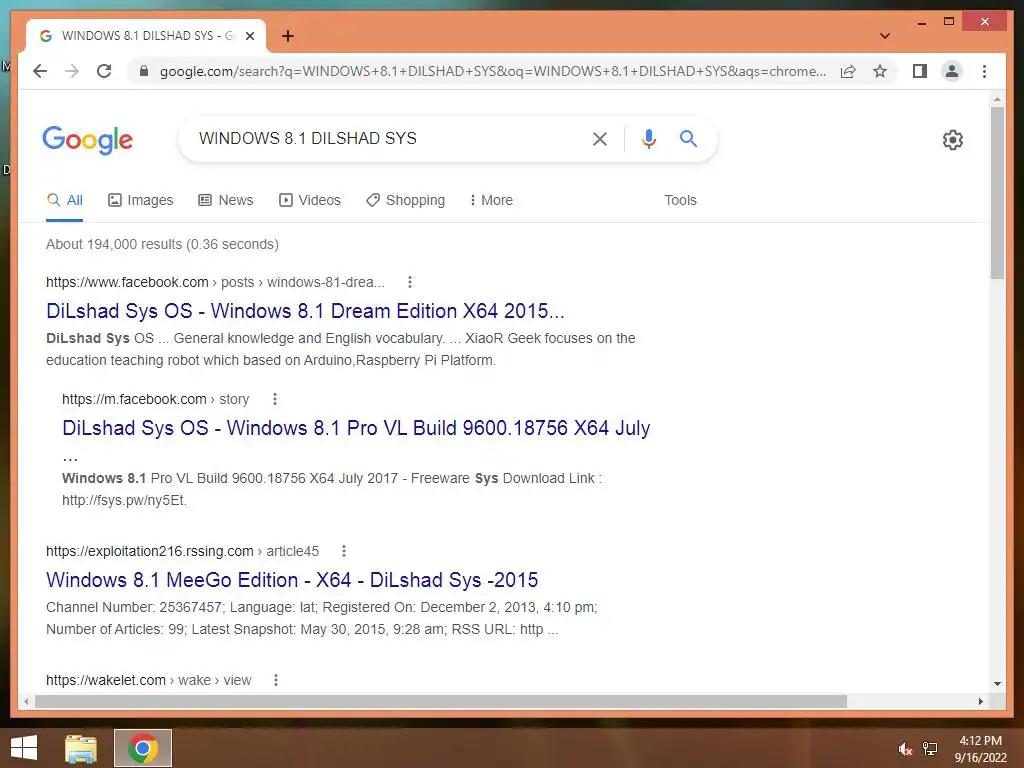
Task: Open options for the m.facebook.com story result
Action: click(275, 399)
